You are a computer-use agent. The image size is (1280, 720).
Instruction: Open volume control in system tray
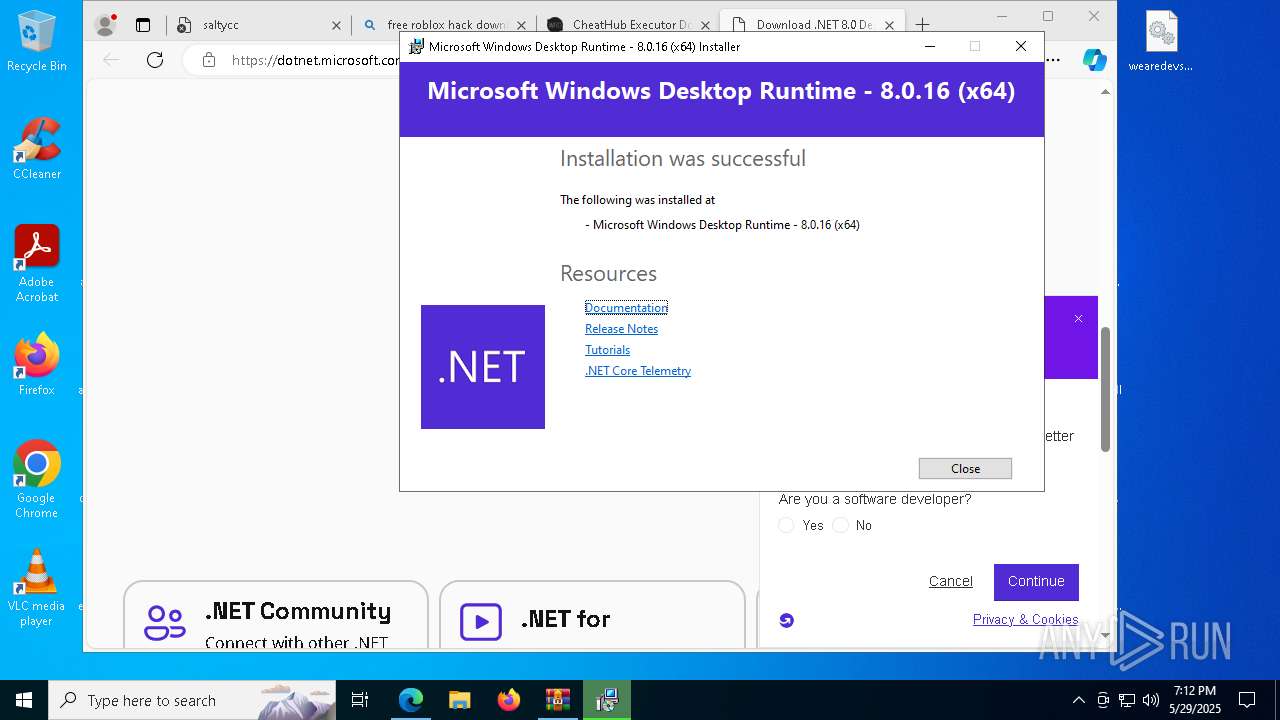tap(1151, 700)
